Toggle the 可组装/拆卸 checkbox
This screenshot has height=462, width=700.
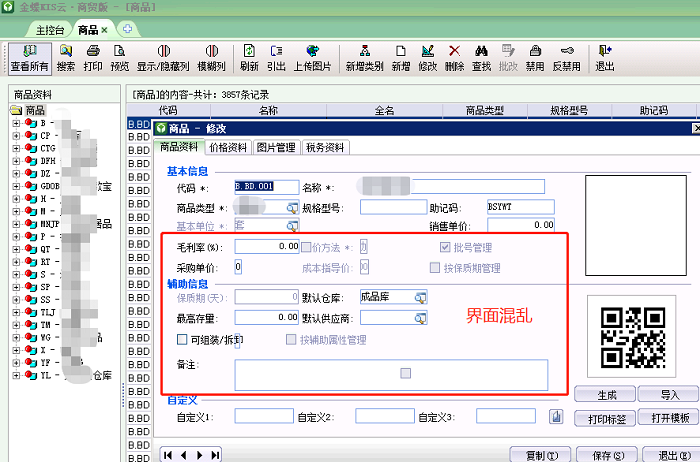tap(181, 341)
